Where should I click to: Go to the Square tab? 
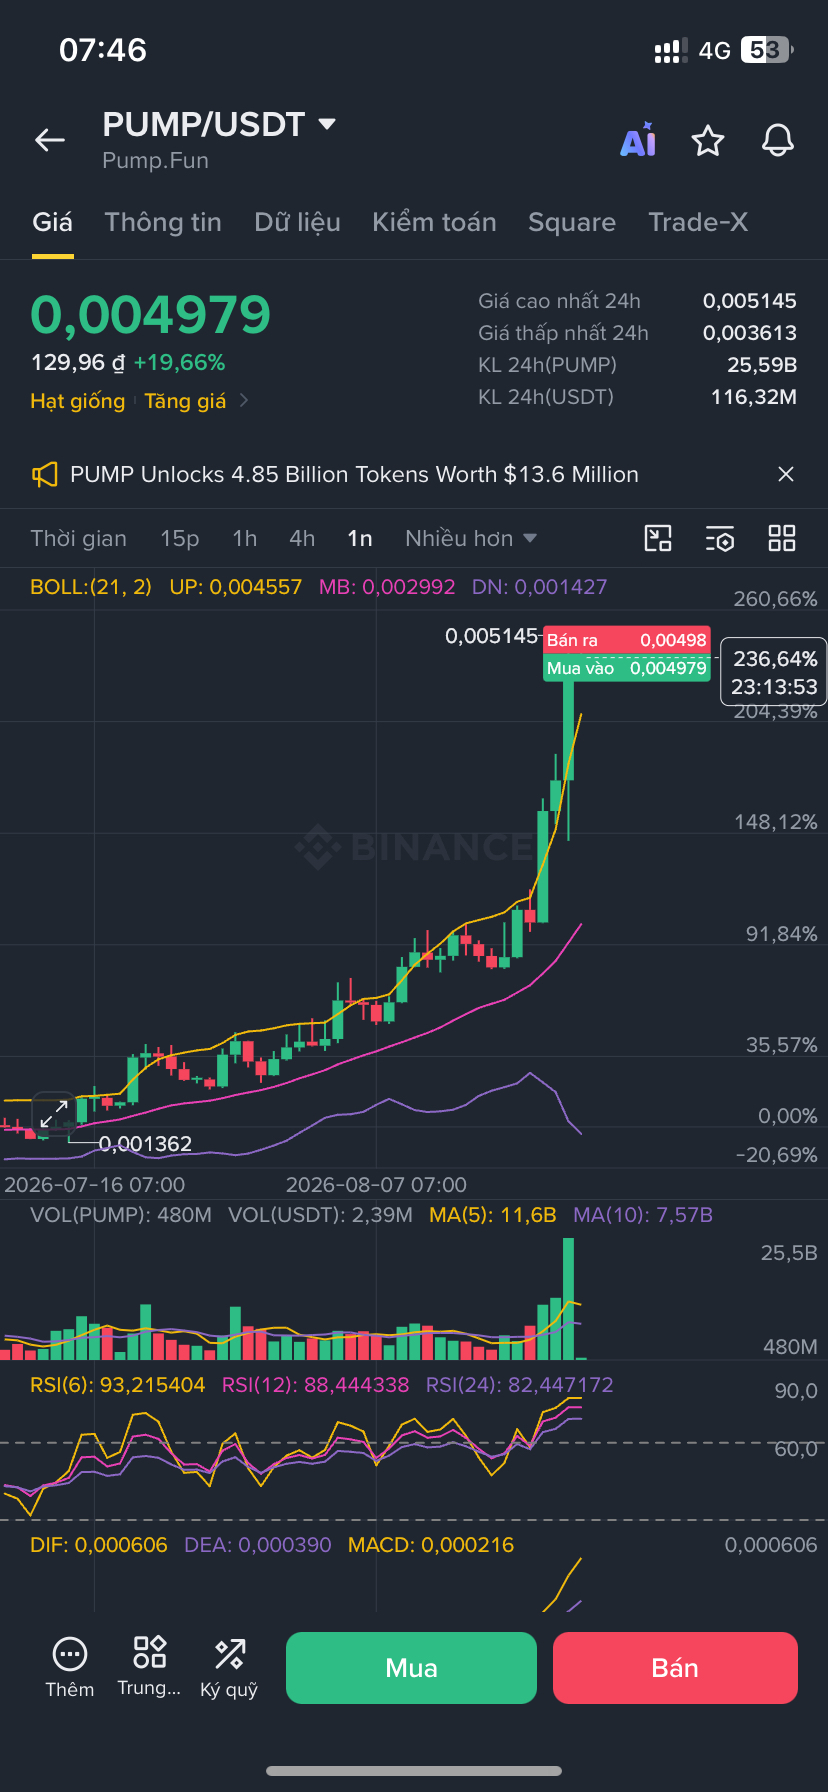point(572,222)
